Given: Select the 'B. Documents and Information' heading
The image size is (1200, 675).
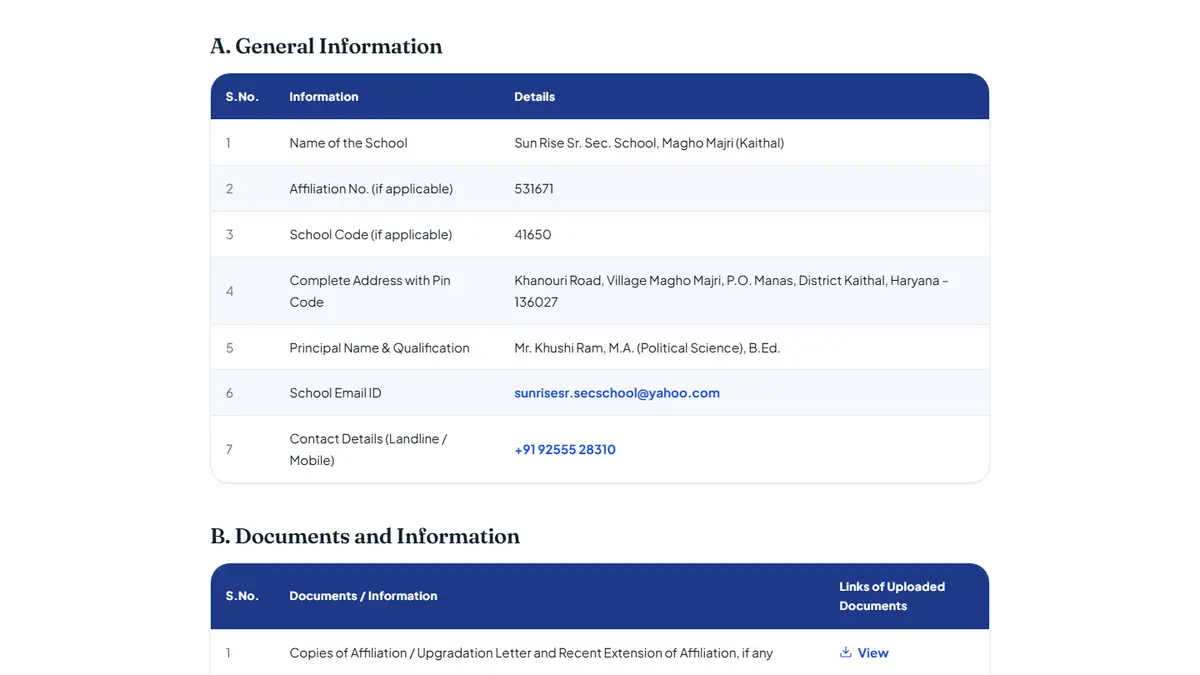Looking at the screenshot, I should [365, 536].
